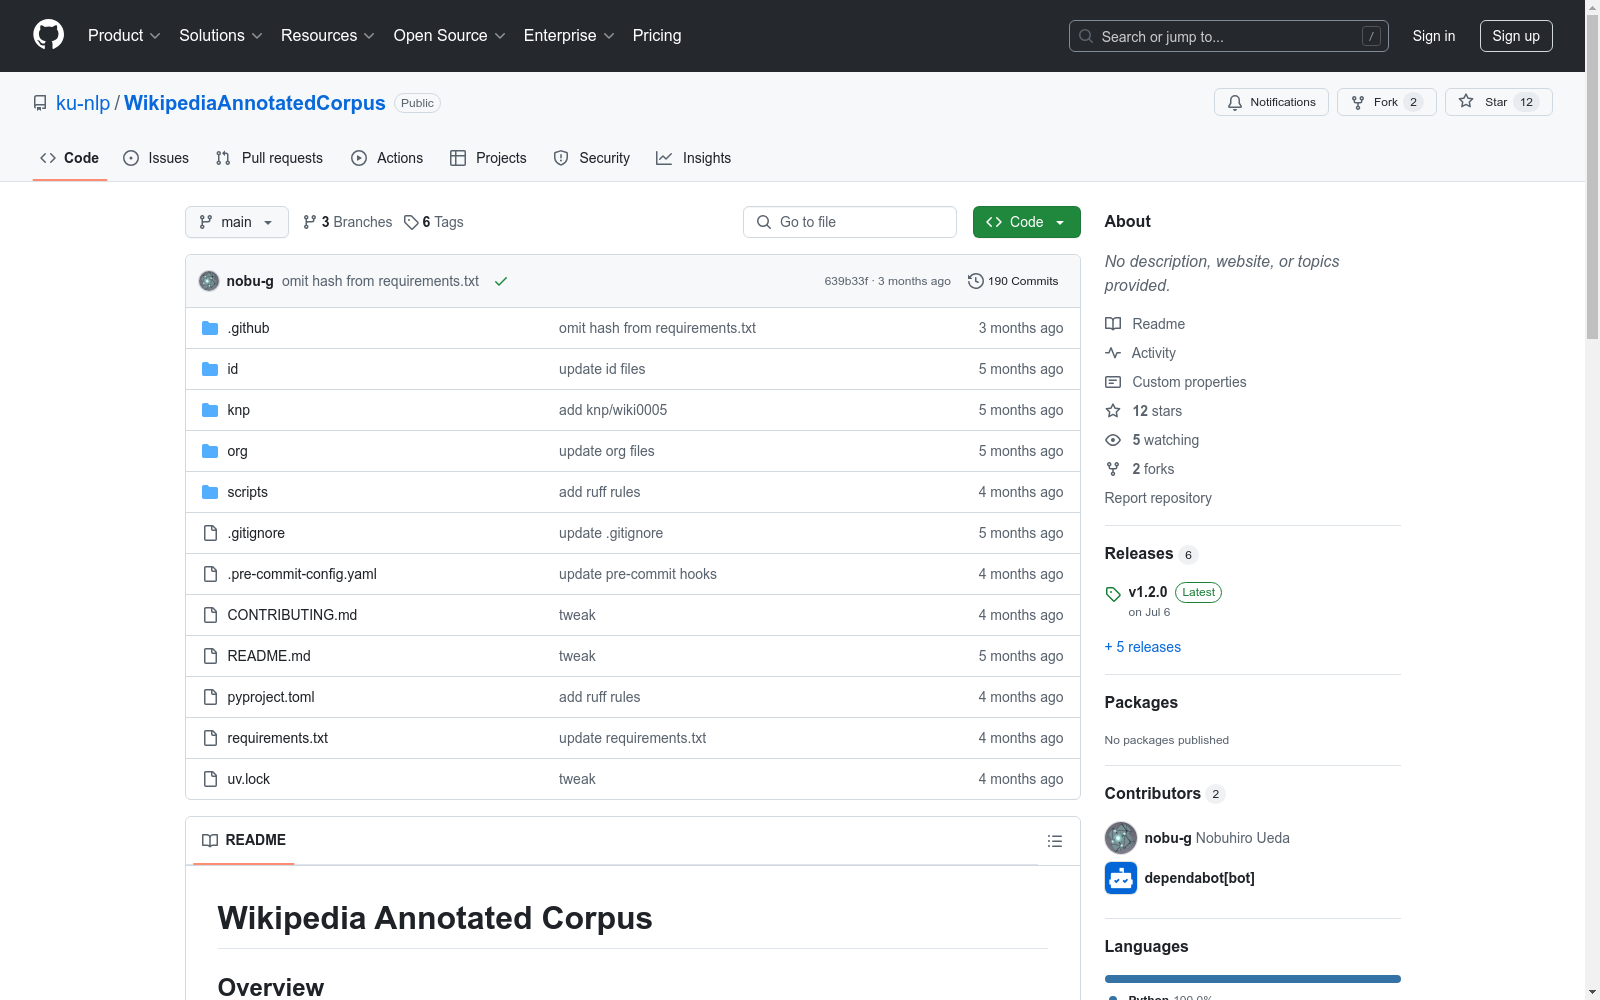The image size is (1600, 1000).
Task: Click the stars icon in About
Action: click(x=1113, y=411)
